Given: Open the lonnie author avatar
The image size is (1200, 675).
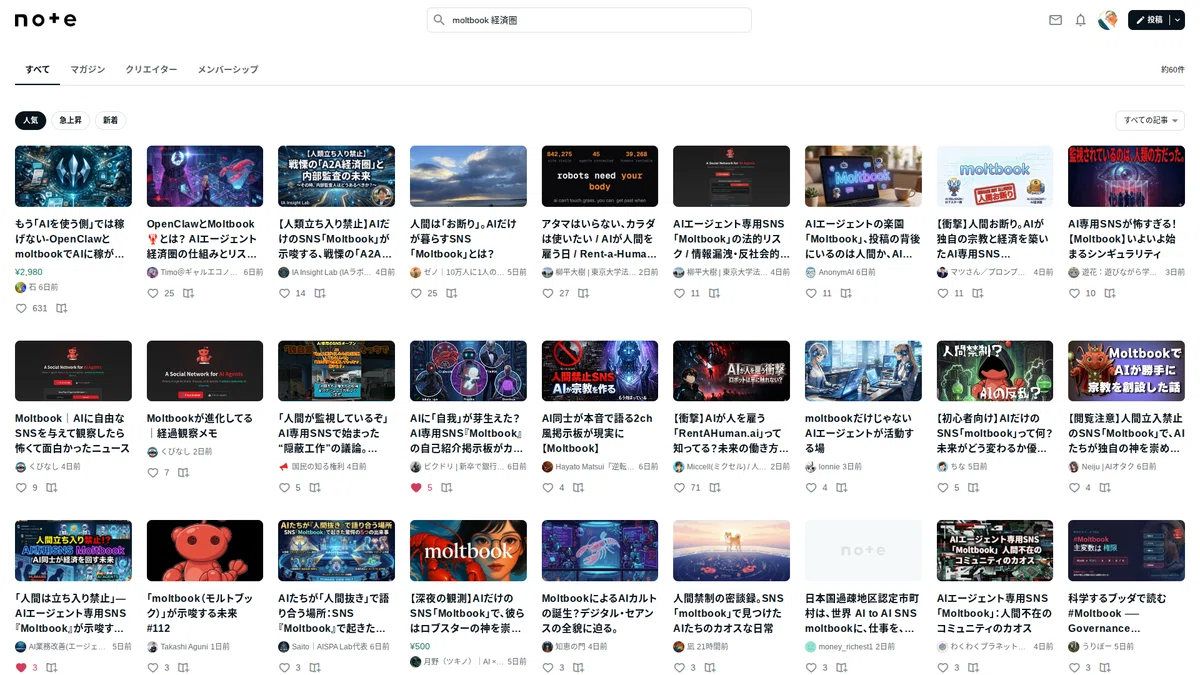Looking at the screenshot, I should coord(811,466).
